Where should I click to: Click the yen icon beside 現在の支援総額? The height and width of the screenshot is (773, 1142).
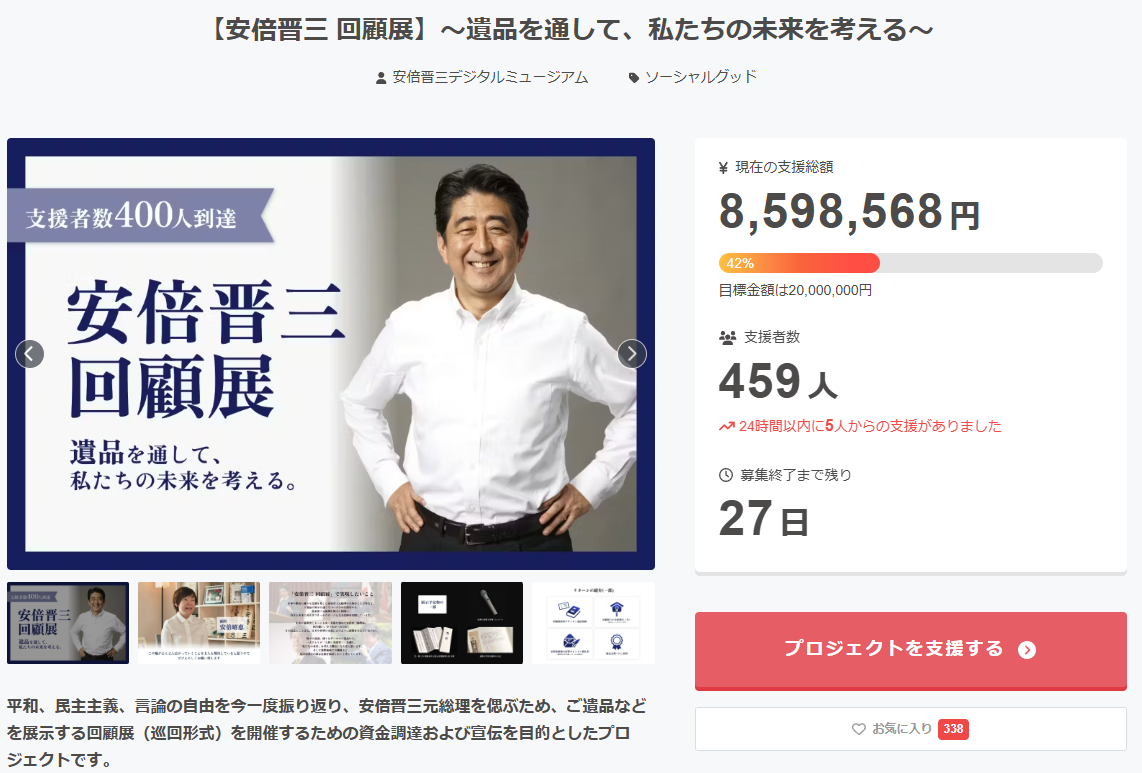click(723, 168)
